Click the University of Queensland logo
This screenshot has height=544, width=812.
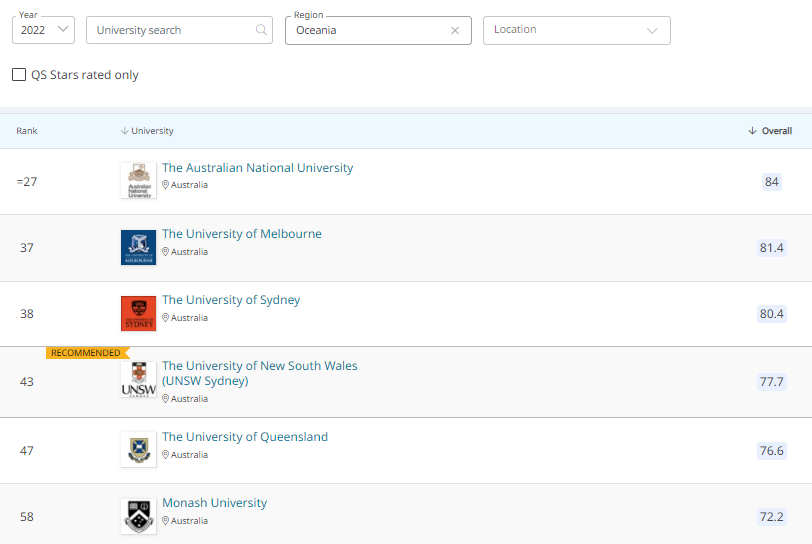point(138,449)
